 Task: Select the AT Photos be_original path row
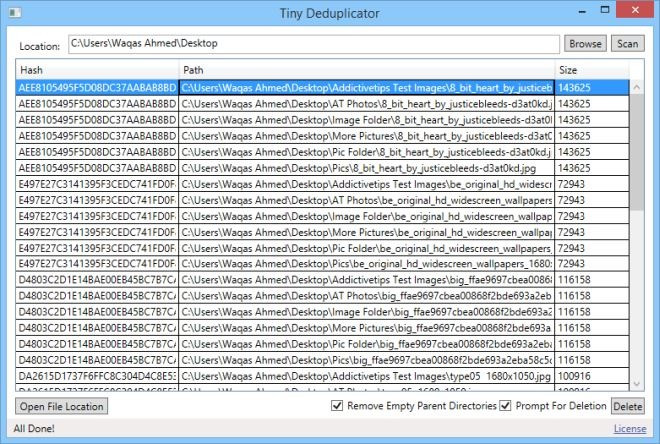367,200
